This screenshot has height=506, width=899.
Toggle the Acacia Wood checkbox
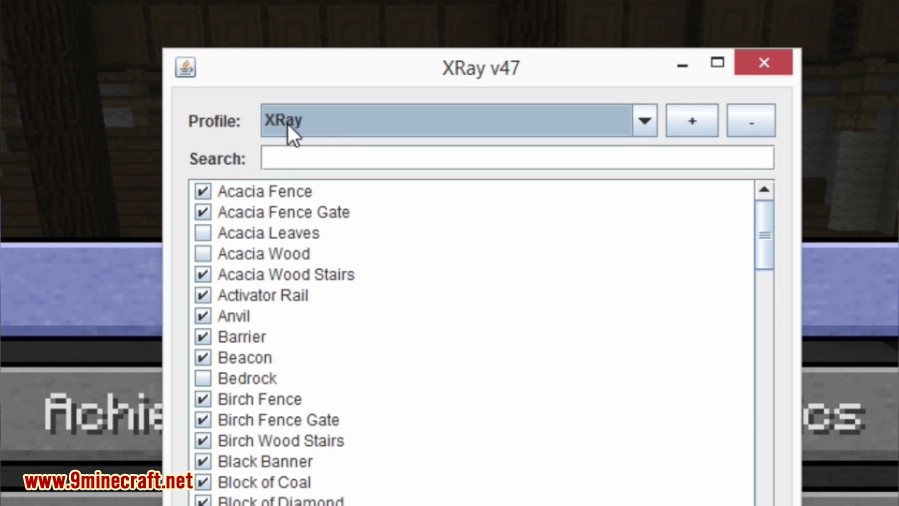coord(203,254)
